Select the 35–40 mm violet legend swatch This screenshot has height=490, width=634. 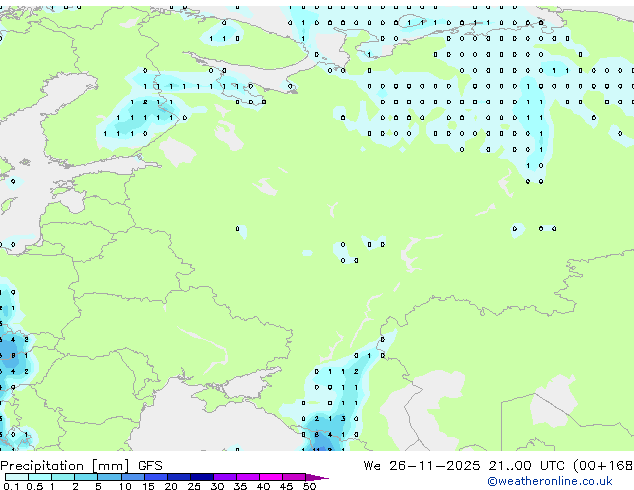[x=248, y=477]
